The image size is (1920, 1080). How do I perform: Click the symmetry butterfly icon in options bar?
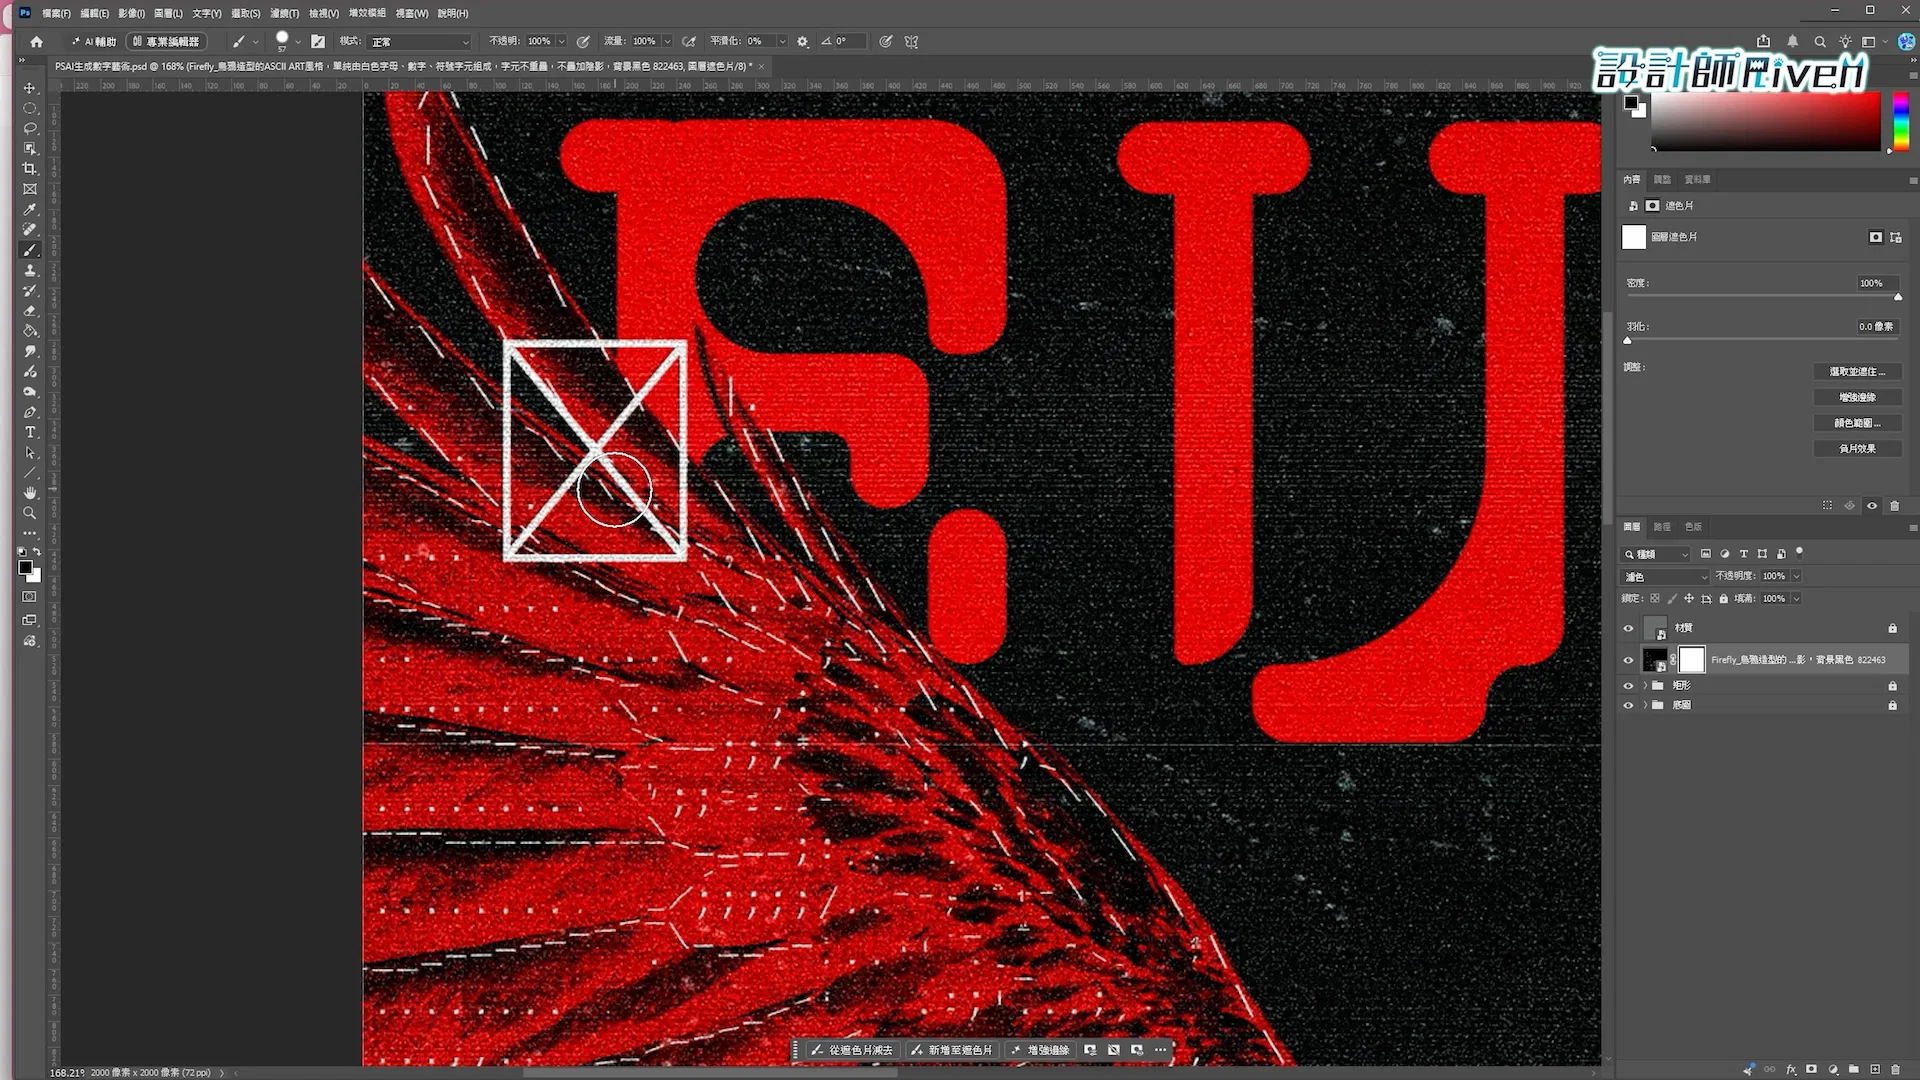click(x=911, y=42)
